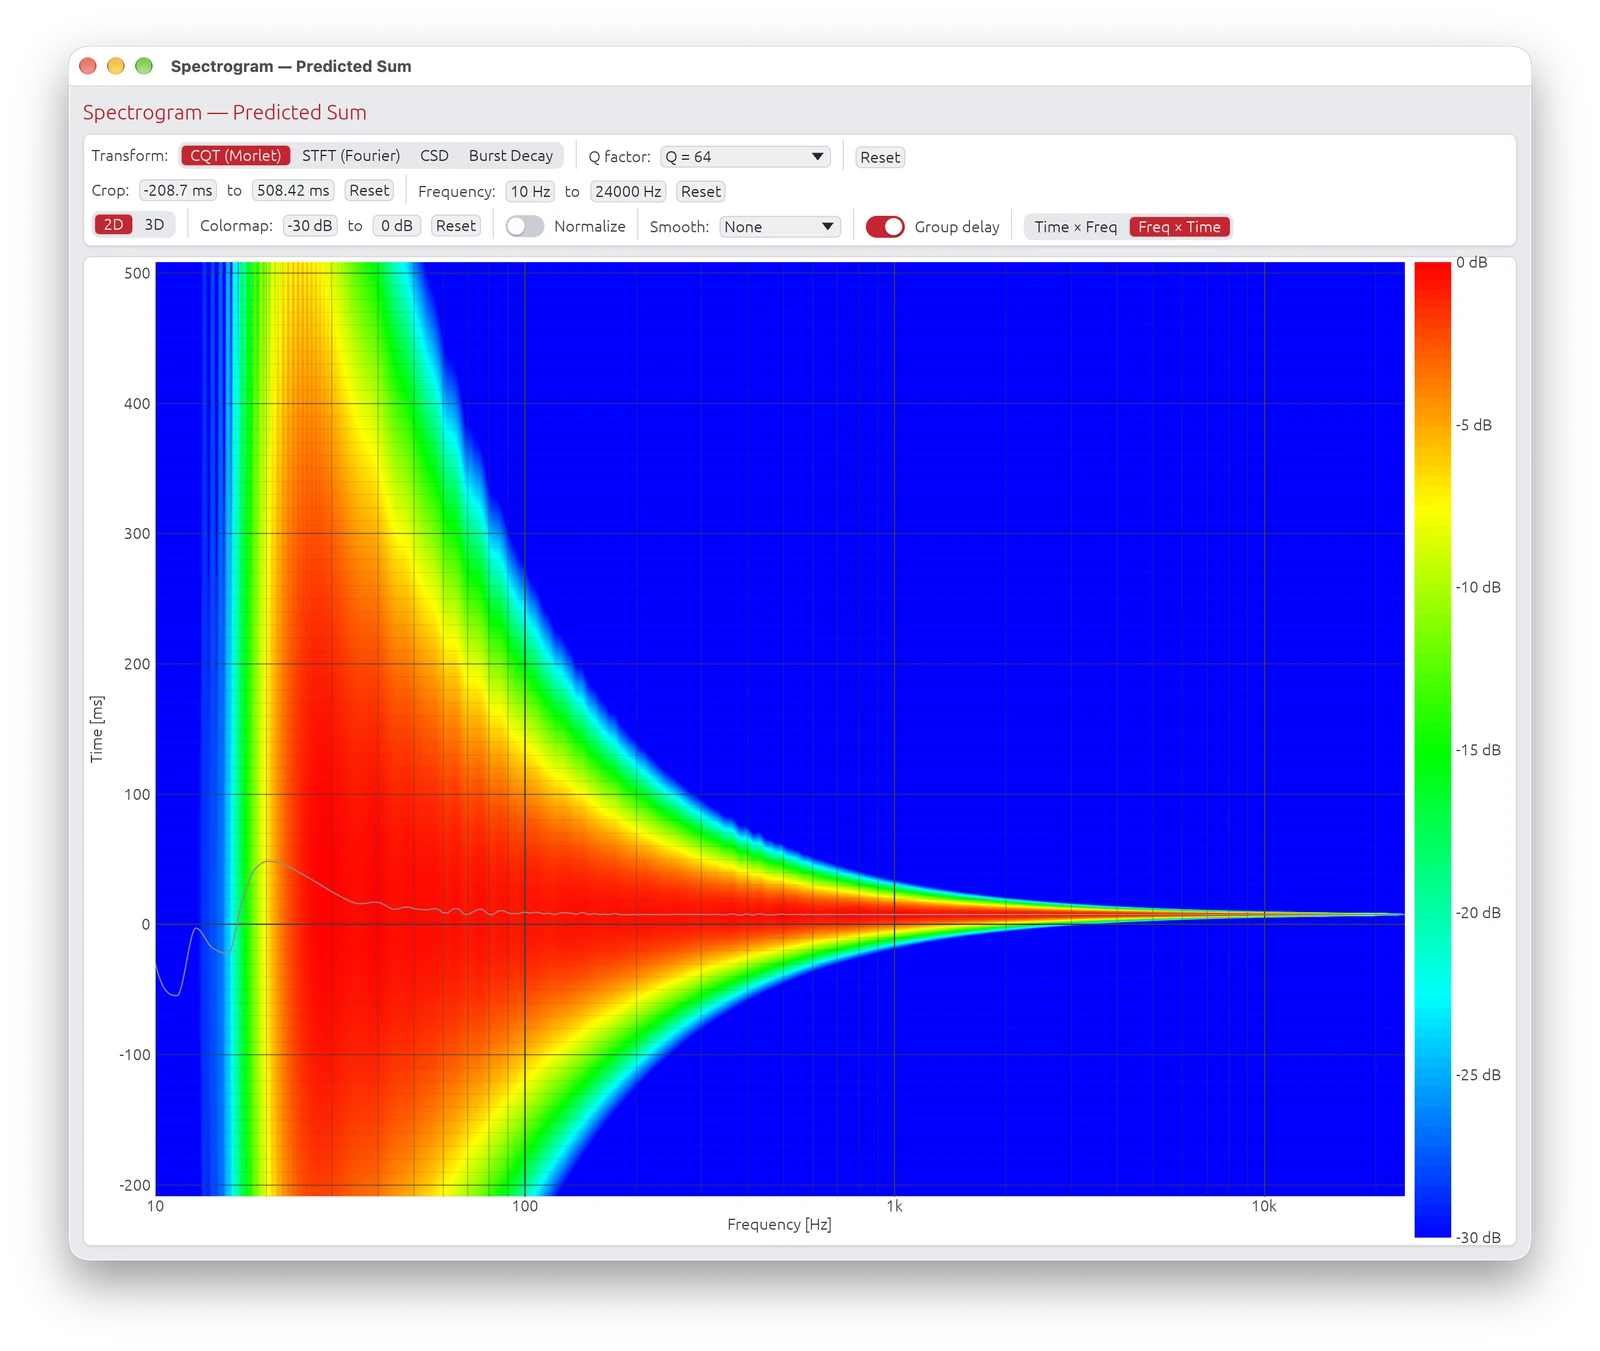Select the CQT (Morlet) transform
Viewport: 1600px width, 1351px height.
pyautogui.click(x=236, y=156)
